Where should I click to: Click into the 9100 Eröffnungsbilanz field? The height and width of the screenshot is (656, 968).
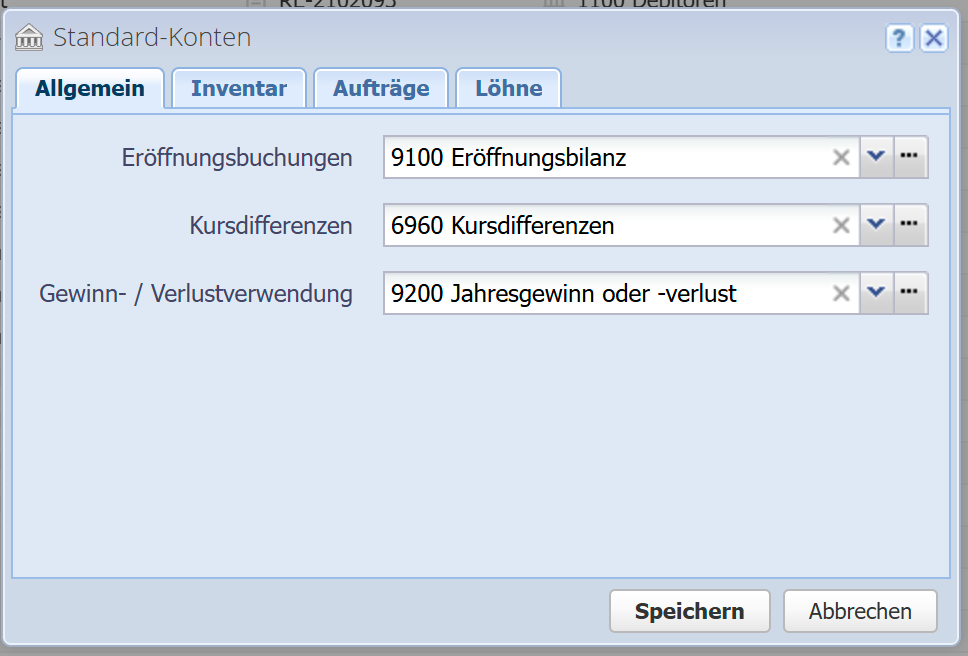click(600, 157)
